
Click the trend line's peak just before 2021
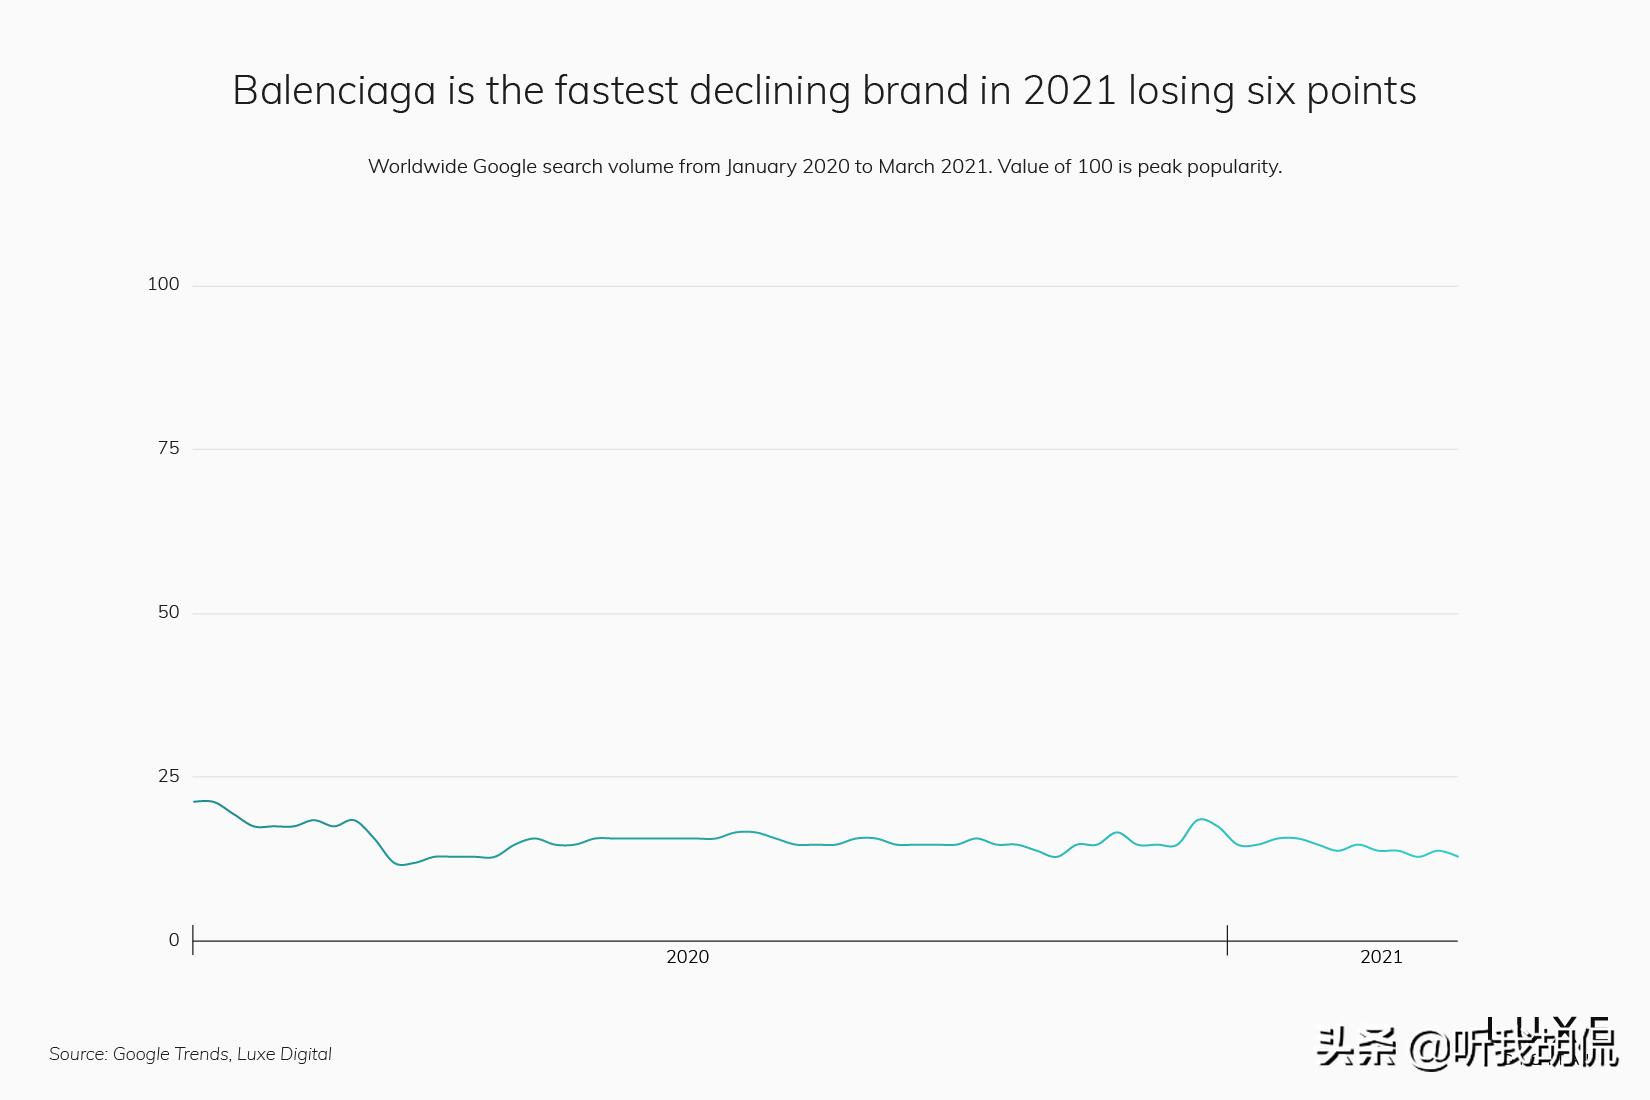pos(1201,820)
